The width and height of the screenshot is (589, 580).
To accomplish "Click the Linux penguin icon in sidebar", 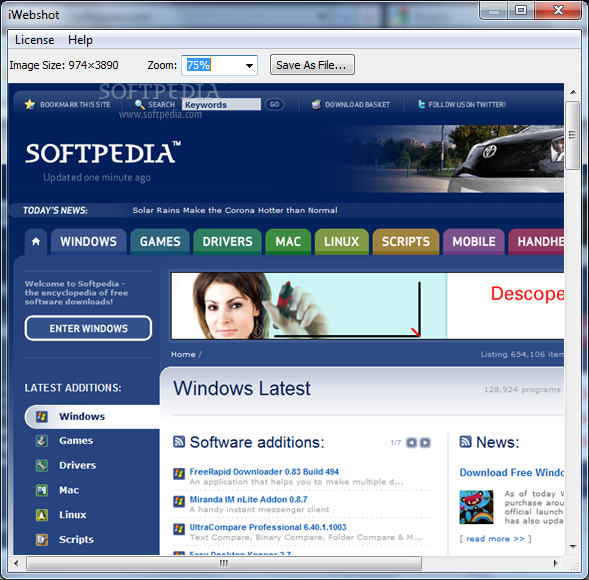I will pos(42,515).
